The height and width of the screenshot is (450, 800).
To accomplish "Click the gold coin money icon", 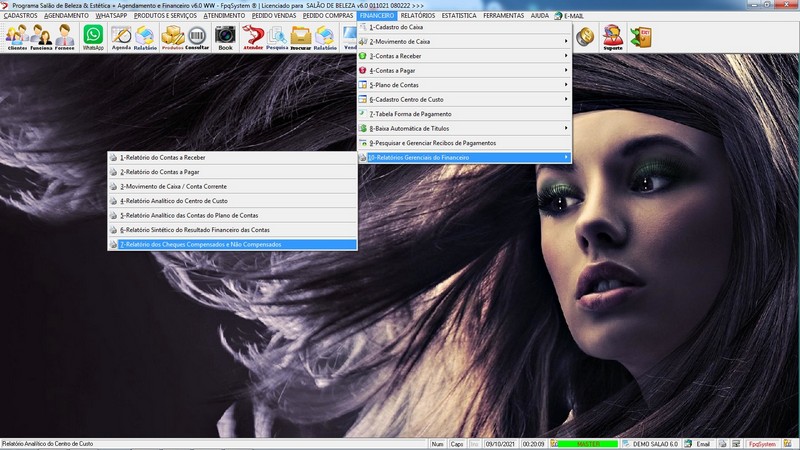I will point(585,37).
